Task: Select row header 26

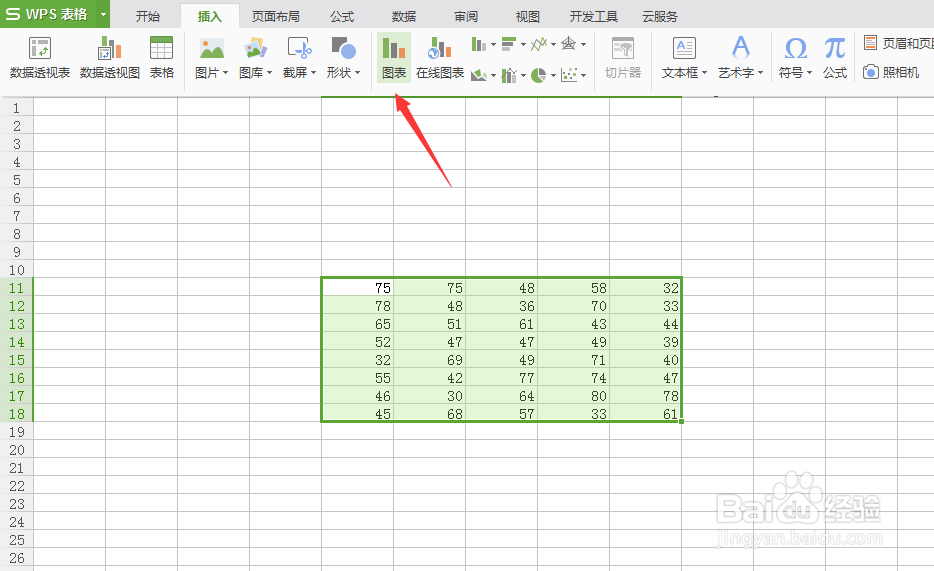Action: (17, 558)
